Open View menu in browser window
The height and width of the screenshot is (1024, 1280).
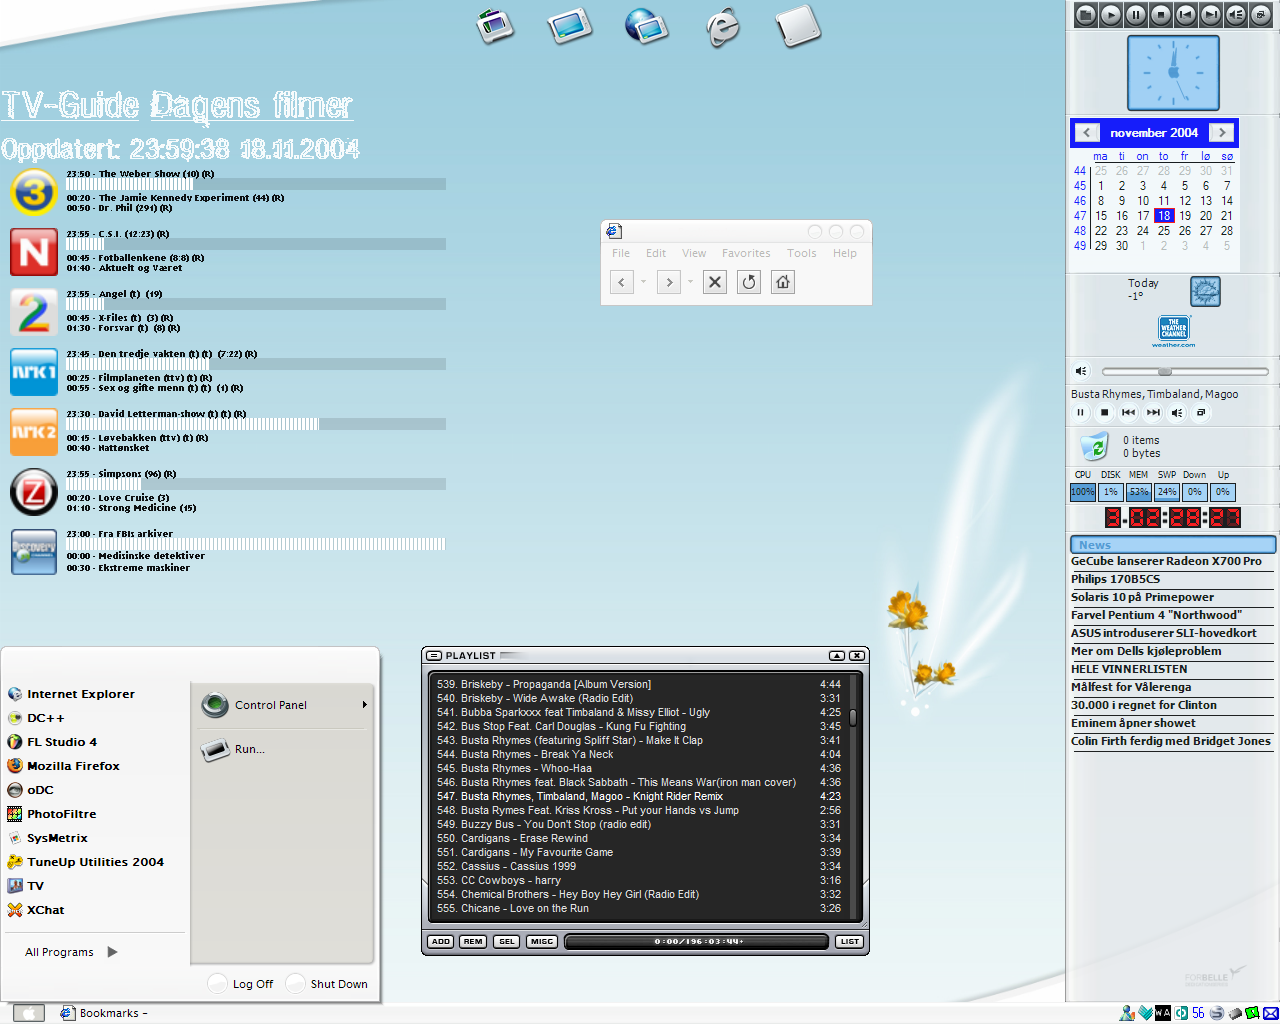(694, 253)
